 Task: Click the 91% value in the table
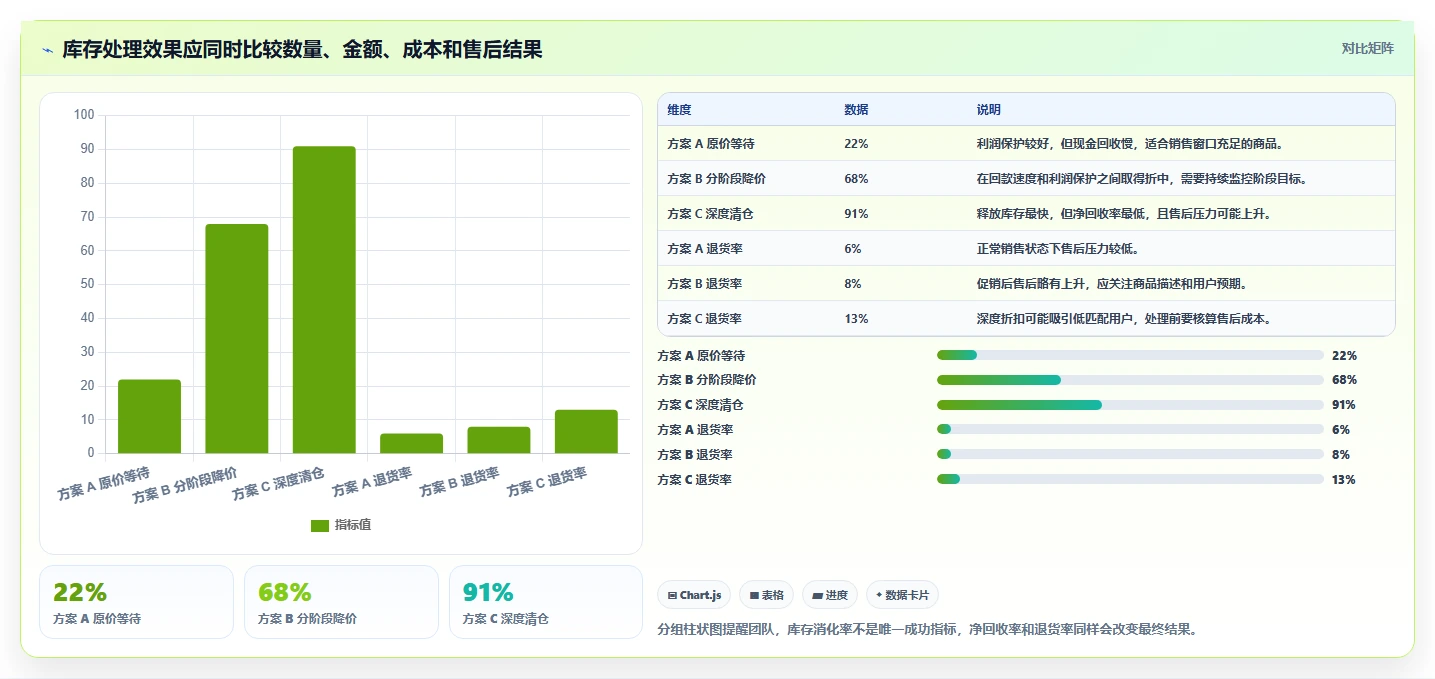click(856, 214)
